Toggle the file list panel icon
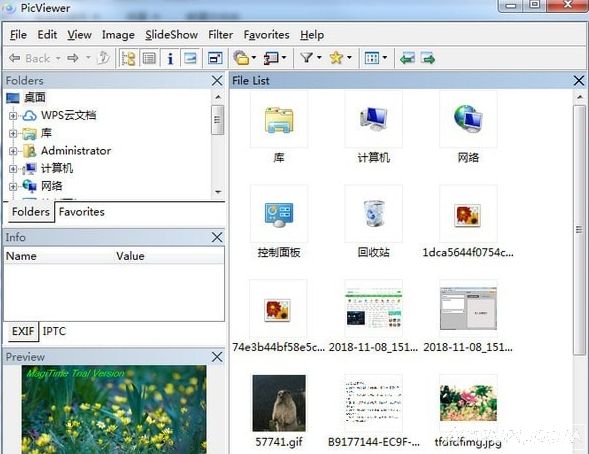This screenshot has width=589, height=454. click(x=149, y=58)
